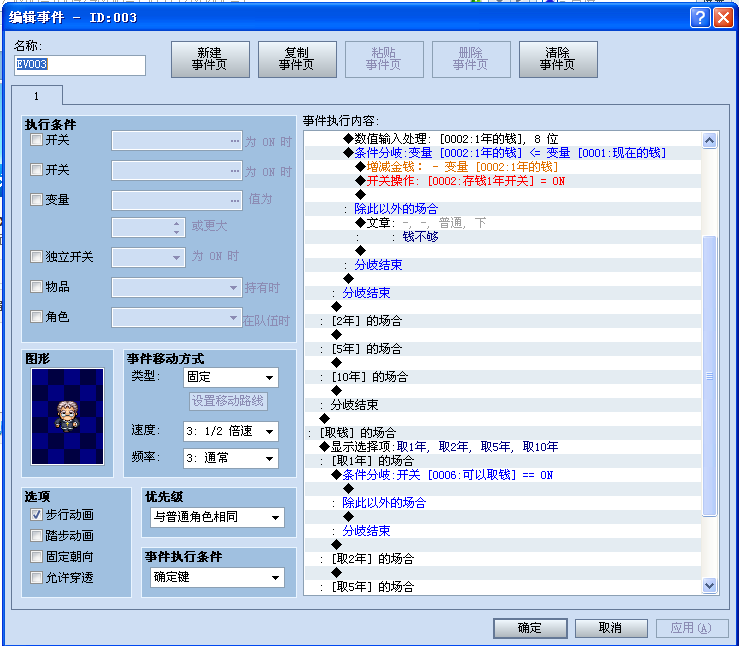Select the 开关操作 存钱1年开关 line
The image size is (739, 646).
click(502, 181)
